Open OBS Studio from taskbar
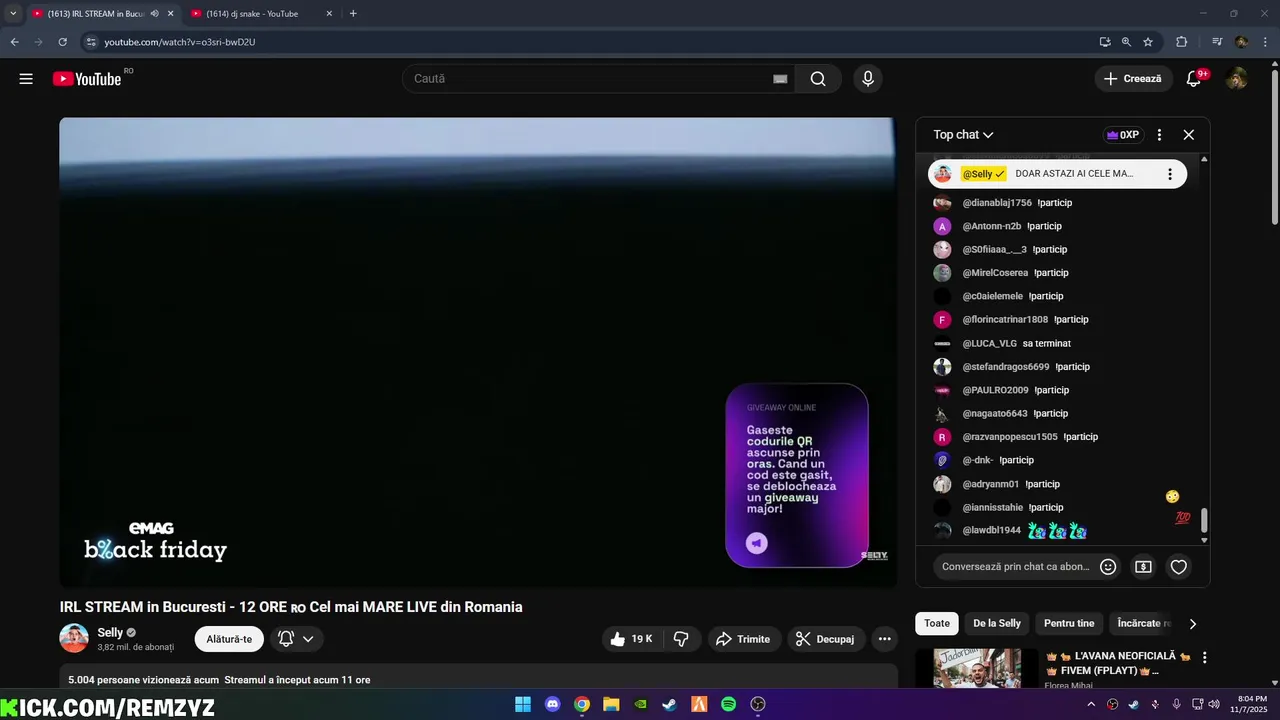 pos(758,705)
